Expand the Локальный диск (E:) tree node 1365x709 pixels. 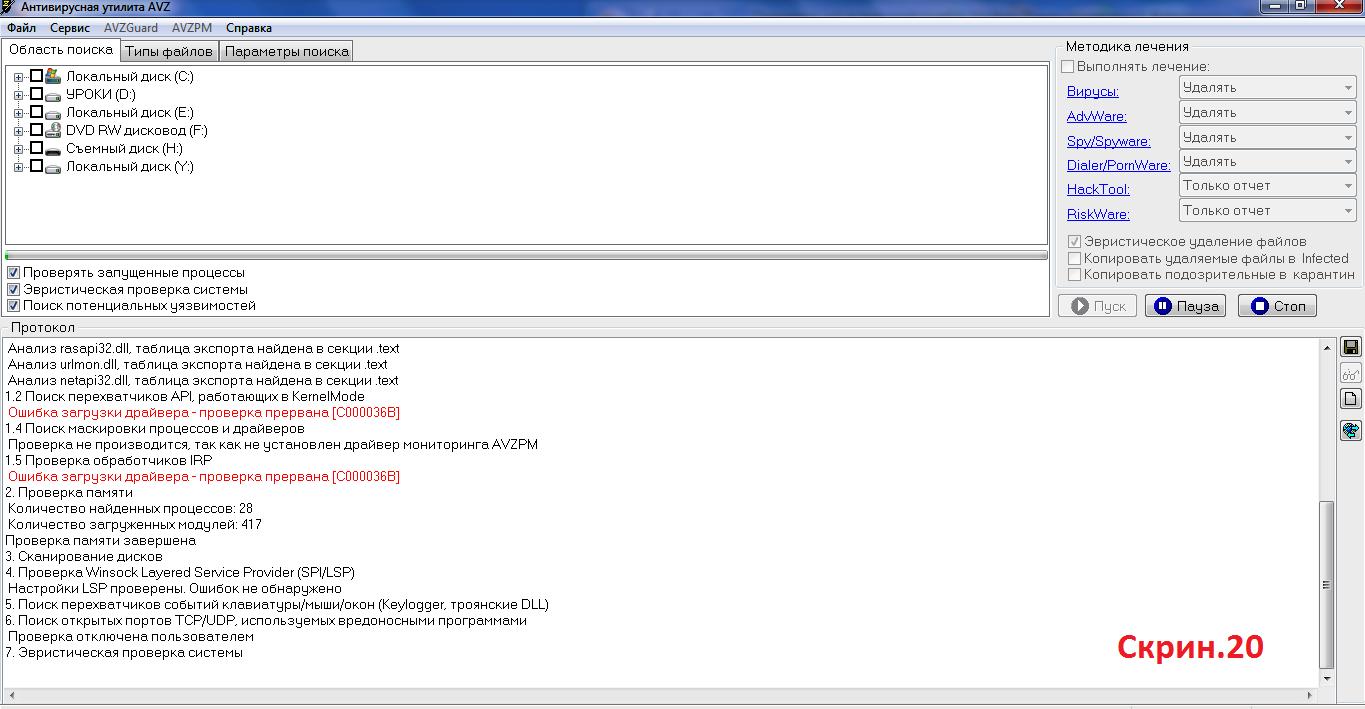(x=18, y=113)
